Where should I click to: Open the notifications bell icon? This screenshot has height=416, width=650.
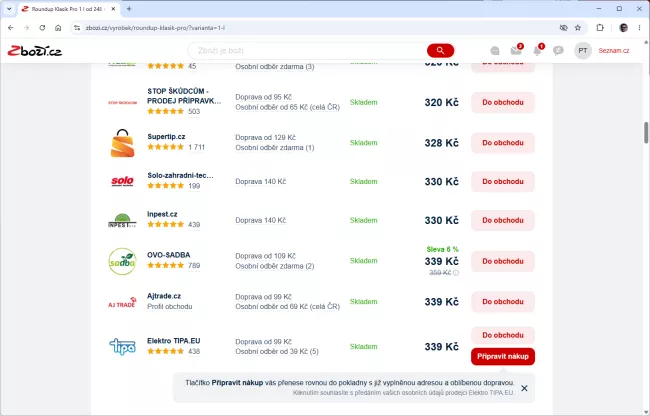tap(537, 51)
